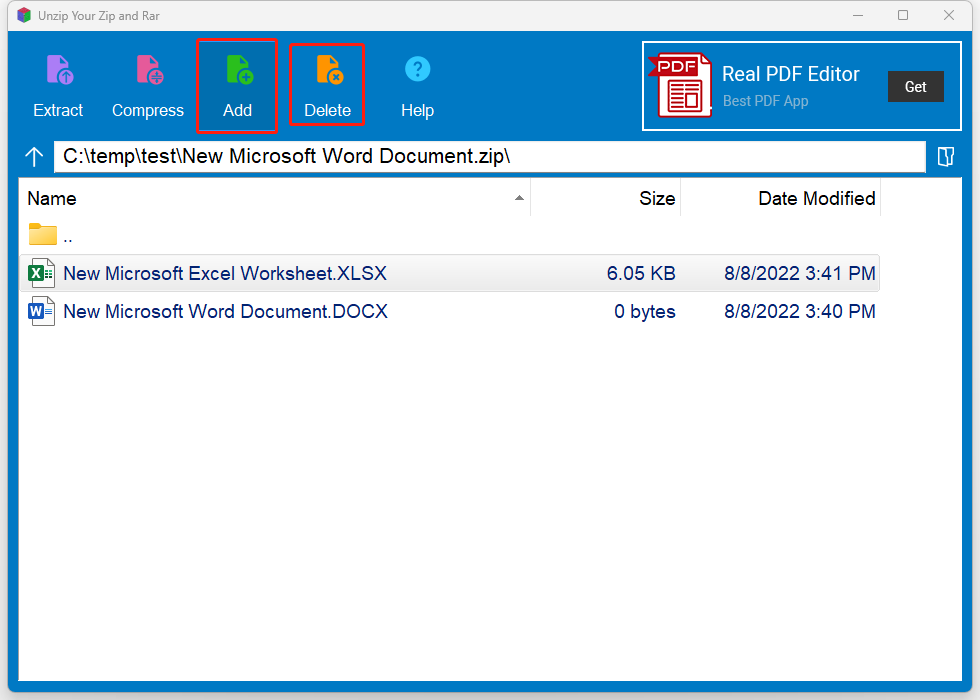The image size is (980, 700).
Task: Click the archive path address field
Action: tap(490, 157)
